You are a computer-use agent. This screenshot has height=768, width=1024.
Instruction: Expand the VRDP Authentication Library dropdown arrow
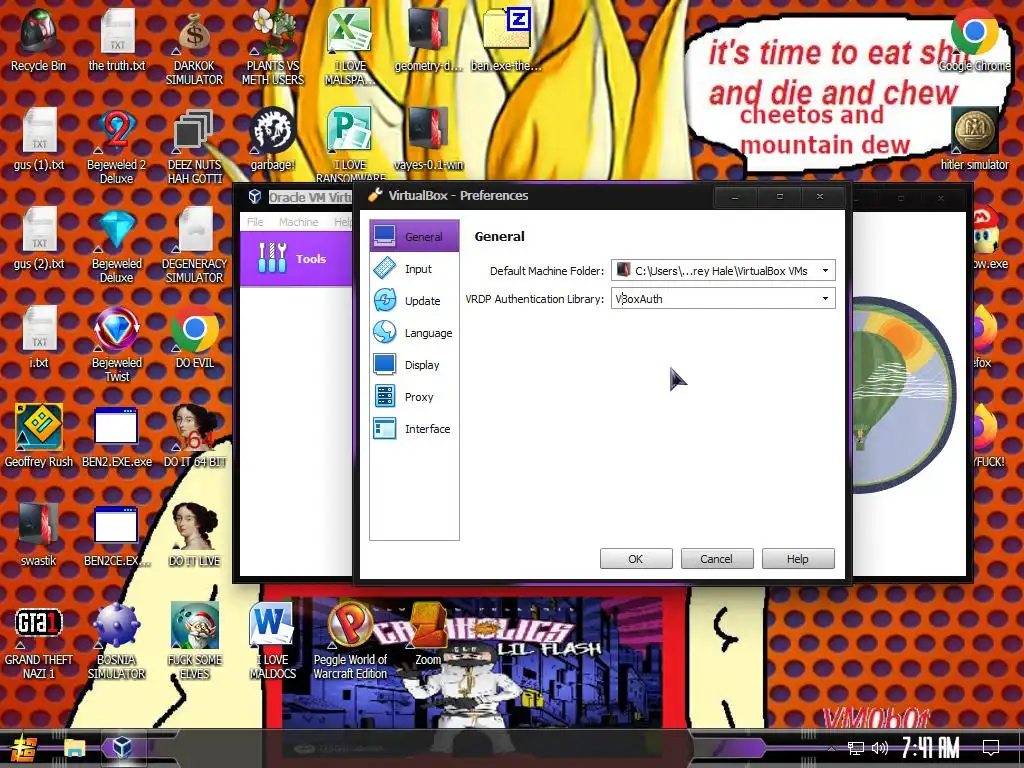(x=825, y=298)
